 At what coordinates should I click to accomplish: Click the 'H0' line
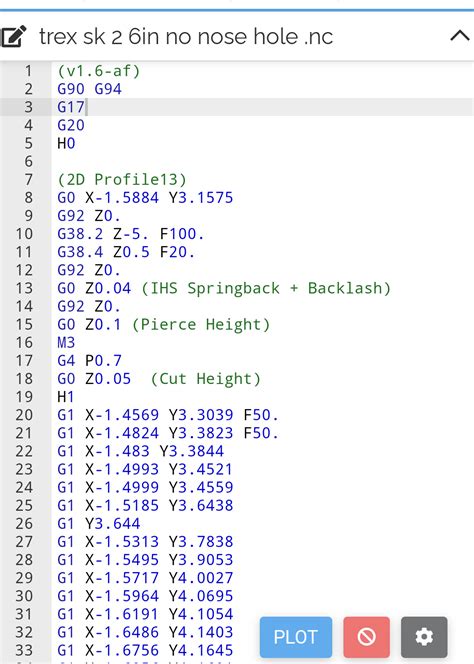pos(66,144)
